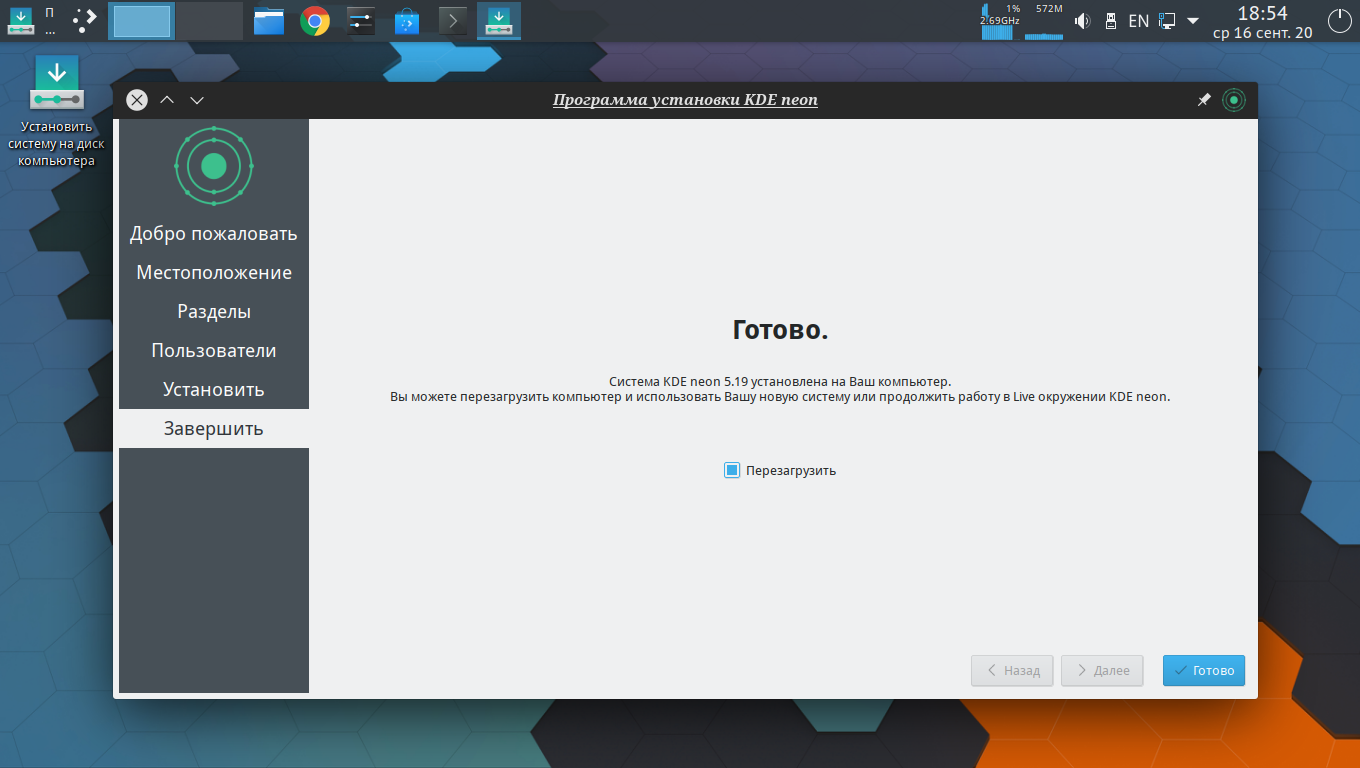This screenshot has height=768, width=1360.
Task: Pin the installer window with pushpin icon
Action: tap(1204, 100)
